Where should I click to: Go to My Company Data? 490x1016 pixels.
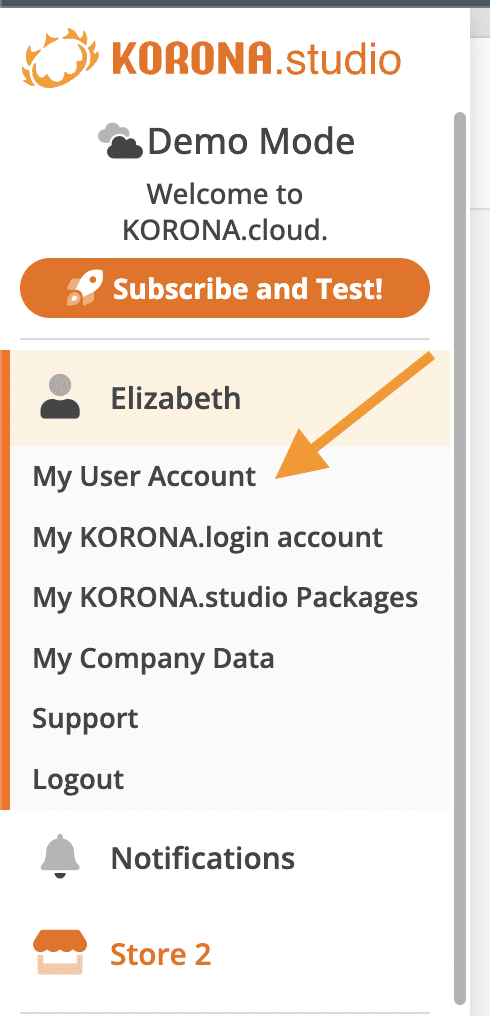point(153,658)
